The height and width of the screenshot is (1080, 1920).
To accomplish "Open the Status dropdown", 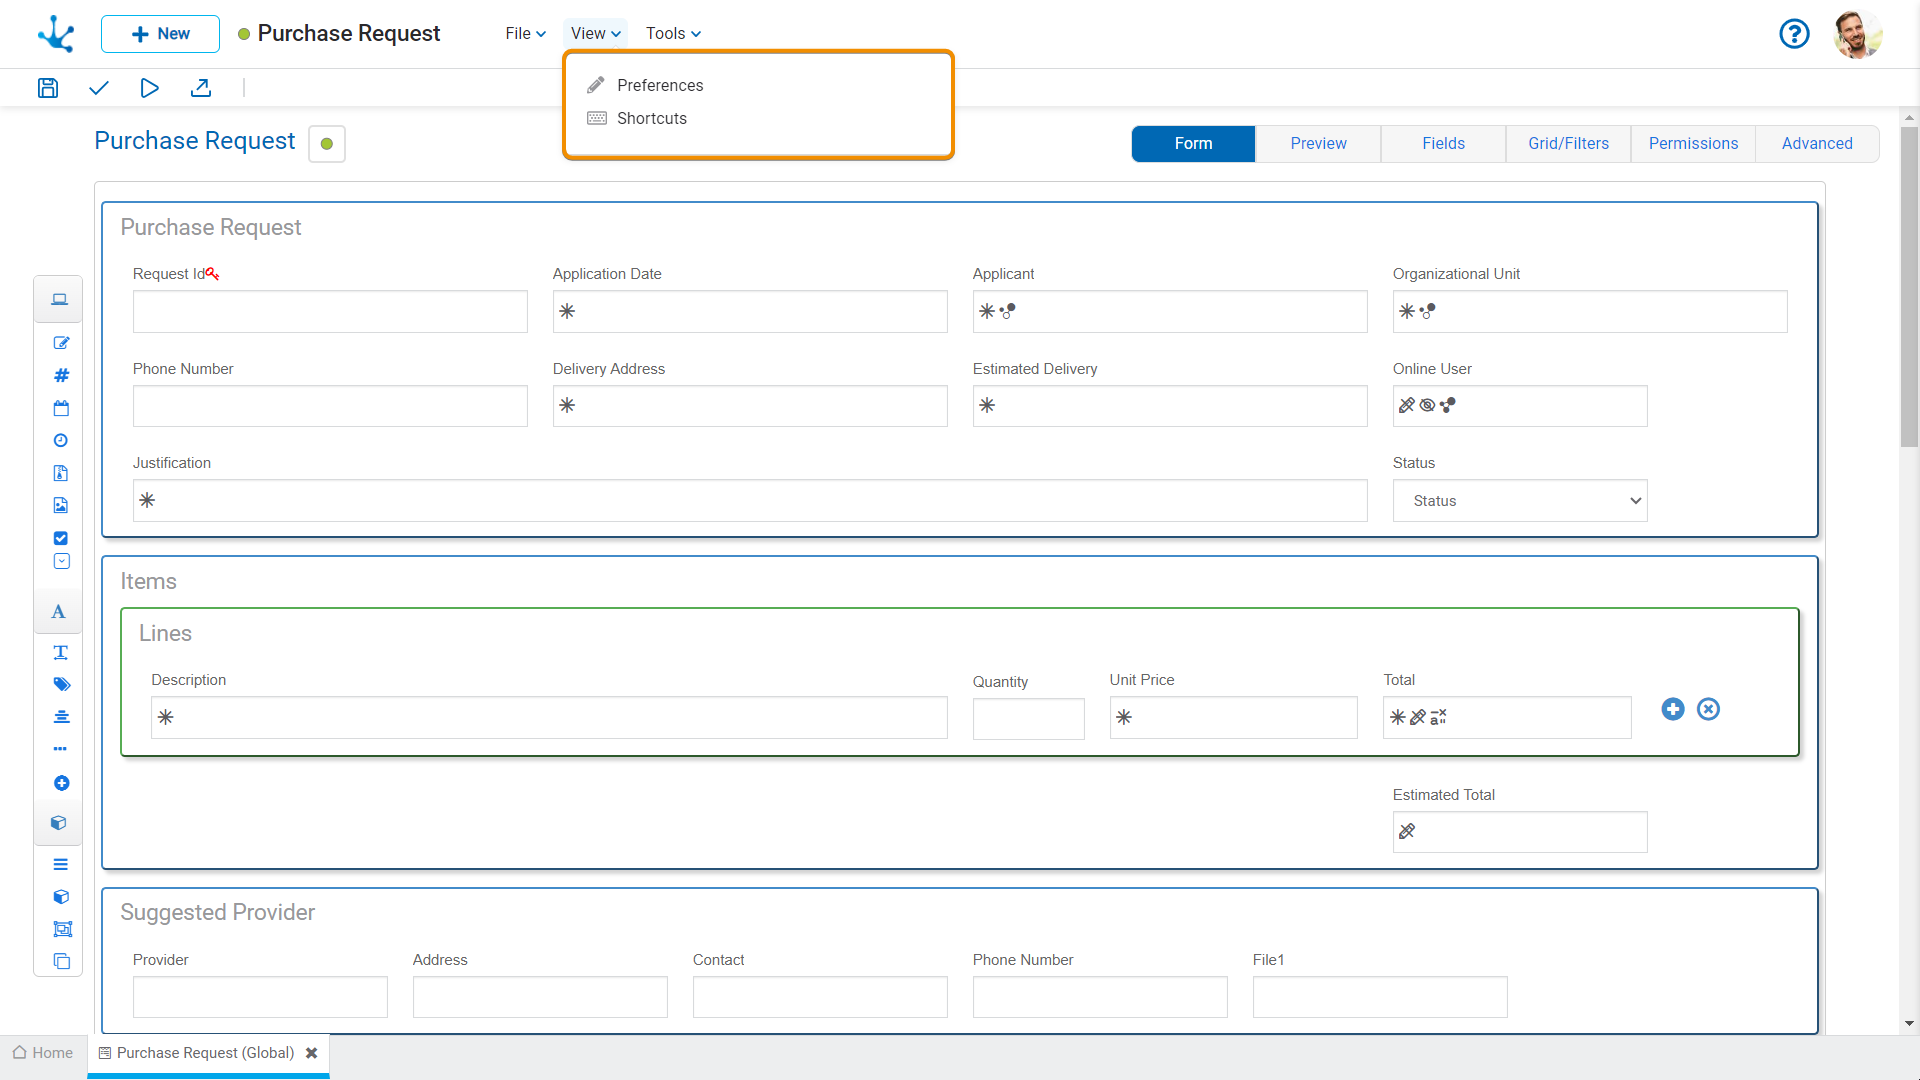I will (x=1519, y=501).
